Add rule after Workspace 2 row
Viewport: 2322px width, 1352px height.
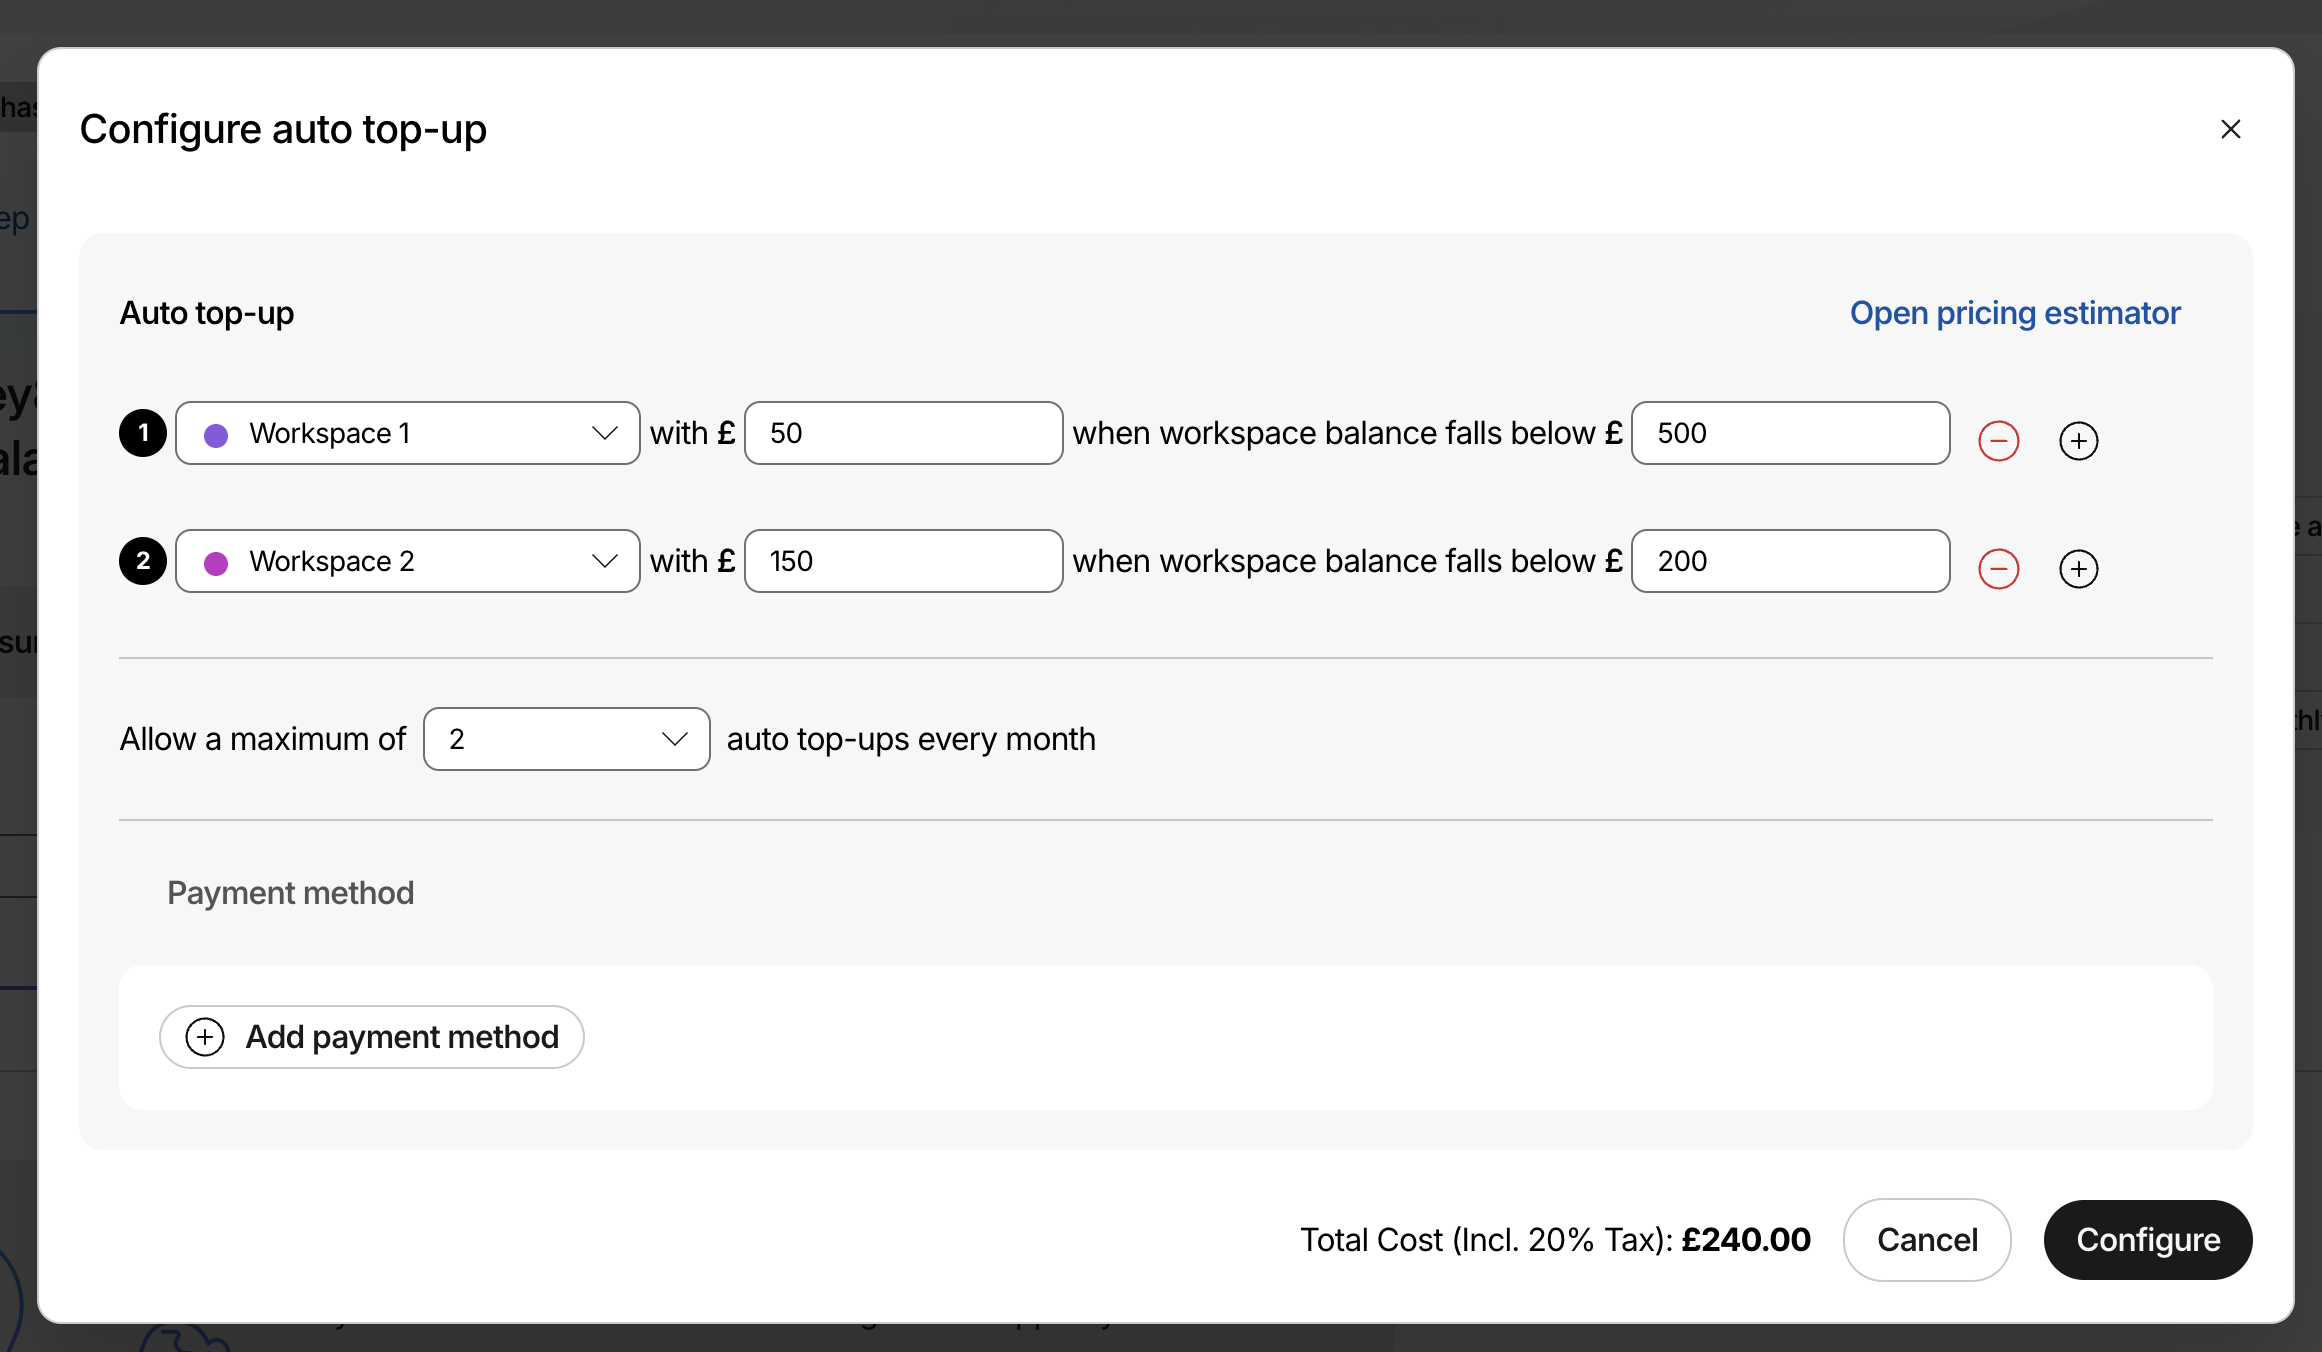coord(2078,569)
